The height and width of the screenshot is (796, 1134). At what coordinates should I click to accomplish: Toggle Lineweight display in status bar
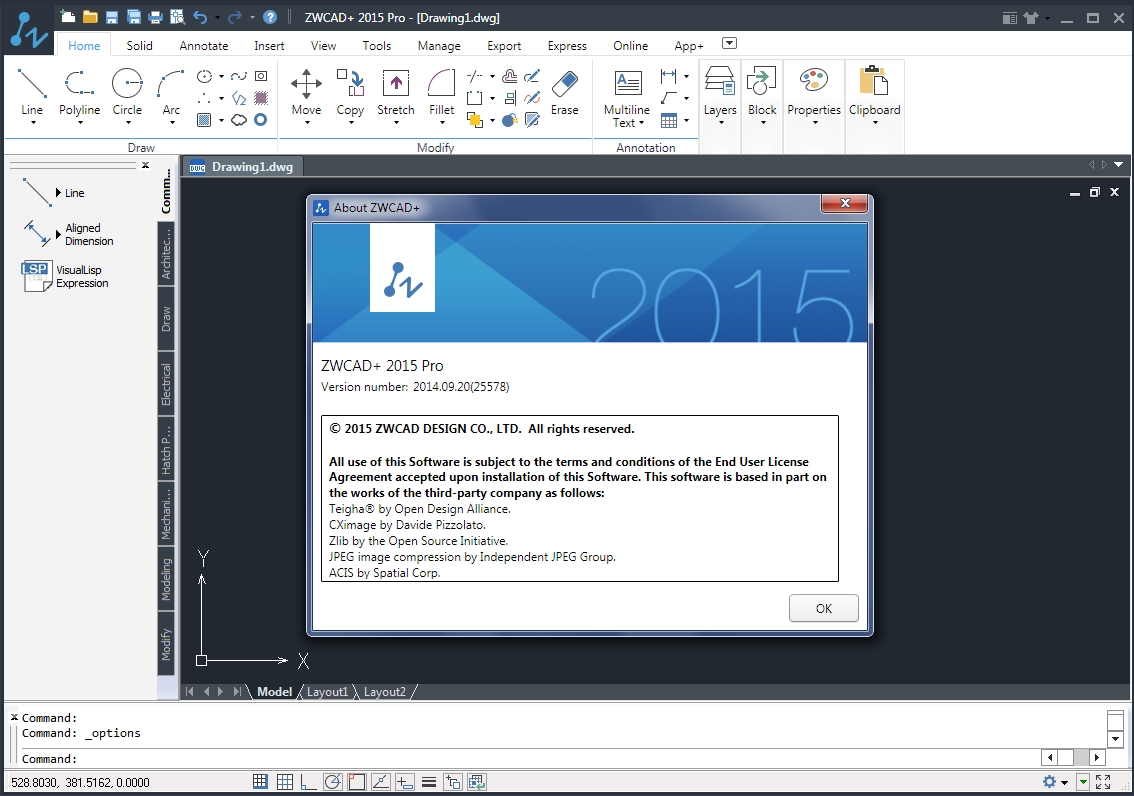tap(429, 782)
